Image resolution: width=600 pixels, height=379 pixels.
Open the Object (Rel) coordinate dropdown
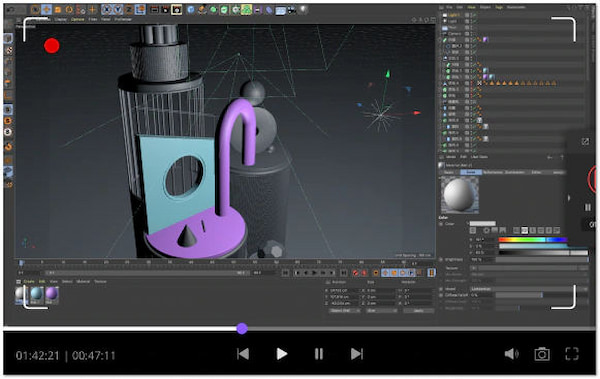pos(344,311)
